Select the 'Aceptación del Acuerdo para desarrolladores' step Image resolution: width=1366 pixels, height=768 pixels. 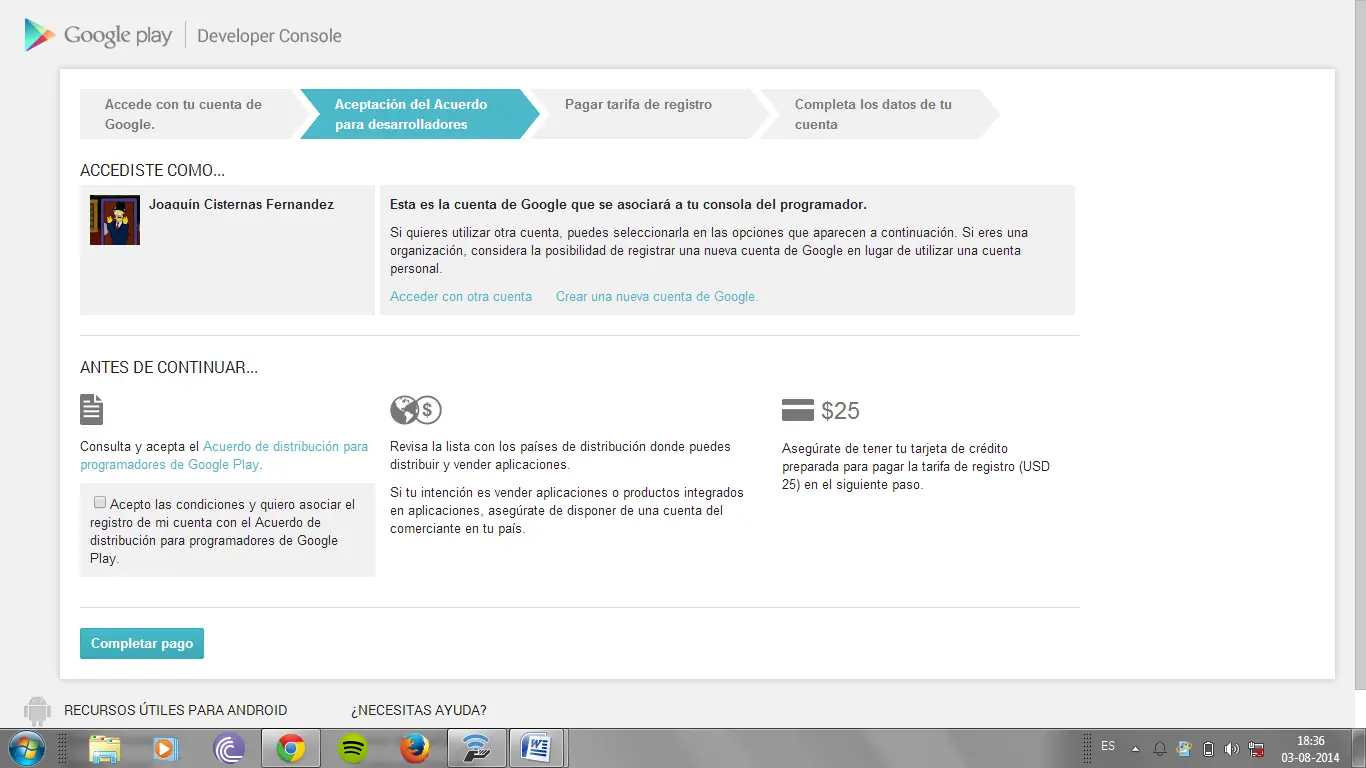click(418, 114)
